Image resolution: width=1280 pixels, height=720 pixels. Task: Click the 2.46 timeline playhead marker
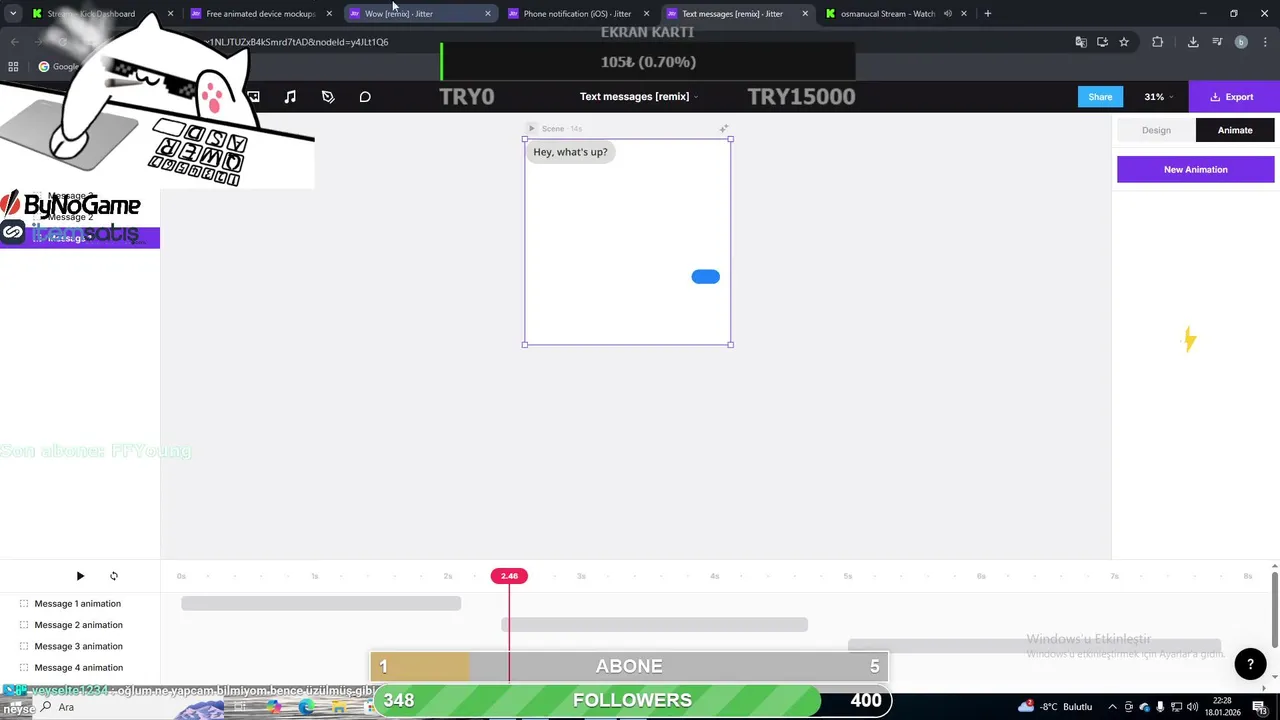(x=509, y=576)
